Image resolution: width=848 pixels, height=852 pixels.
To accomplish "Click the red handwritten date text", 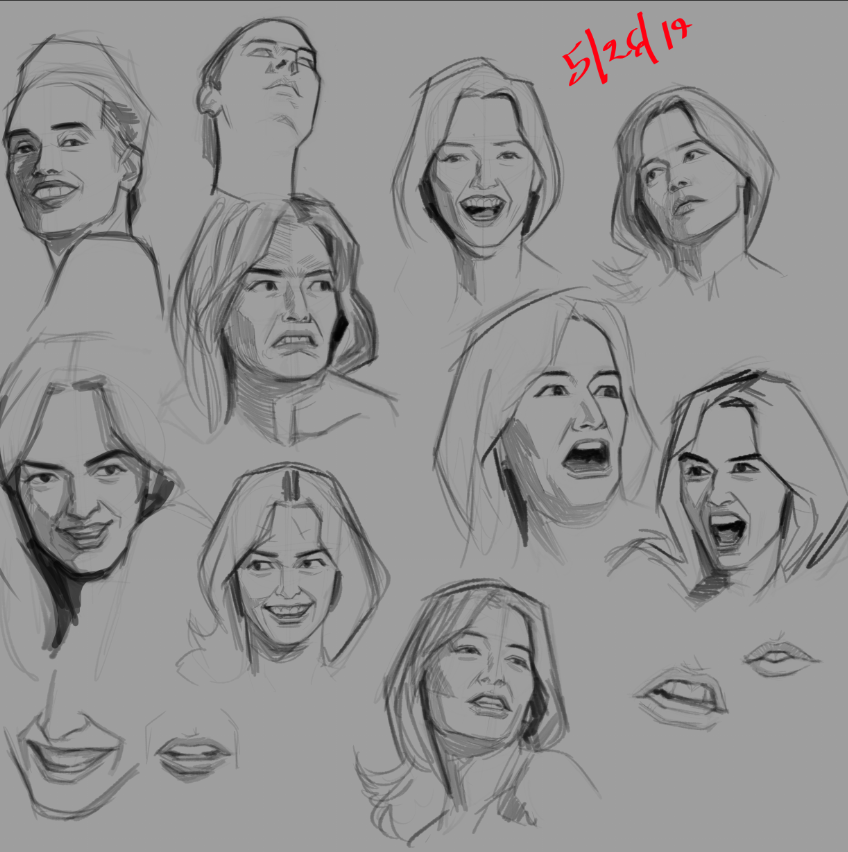I will click(x=624, y=55).
